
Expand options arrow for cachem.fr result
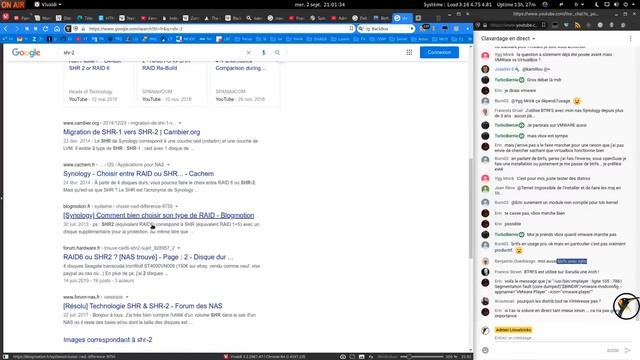168,164
